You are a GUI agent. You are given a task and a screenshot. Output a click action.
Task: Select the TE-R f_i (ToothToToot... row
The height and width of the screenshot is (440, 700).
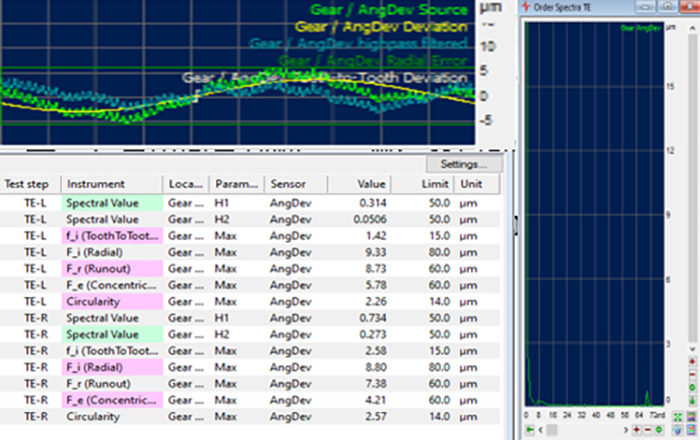250,351
